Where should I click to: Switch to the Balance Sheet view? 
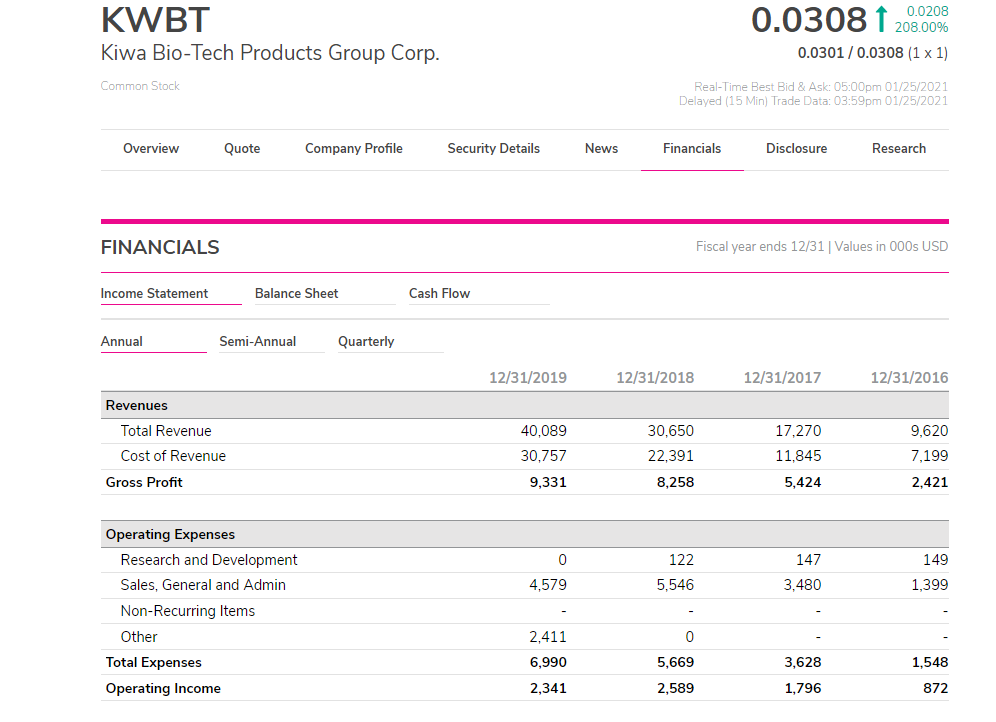click(x=296, y=293)
